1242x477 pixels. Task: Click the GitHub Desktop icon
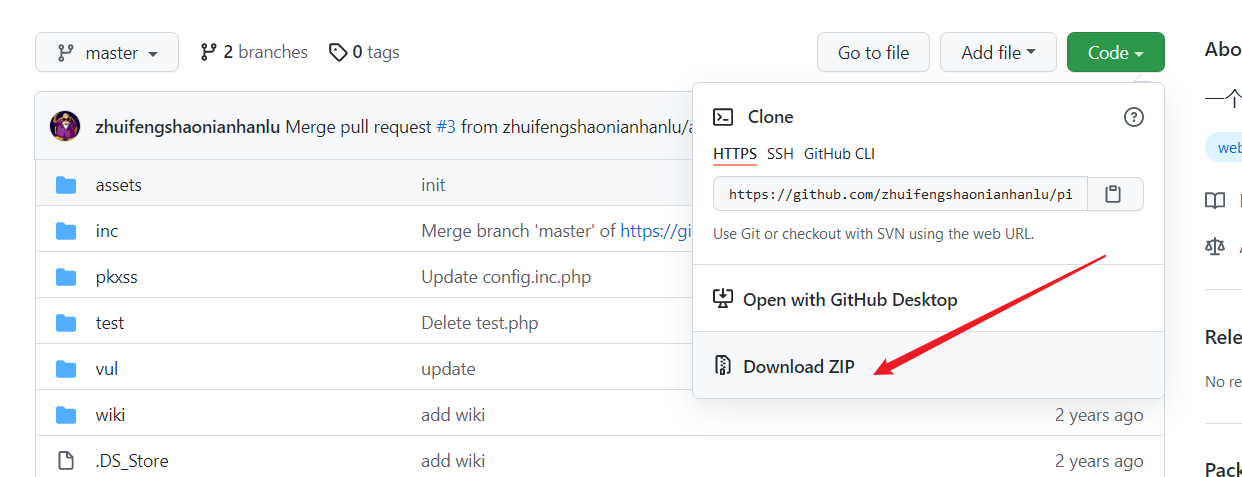pyautogui.click(x=723, y=299)
